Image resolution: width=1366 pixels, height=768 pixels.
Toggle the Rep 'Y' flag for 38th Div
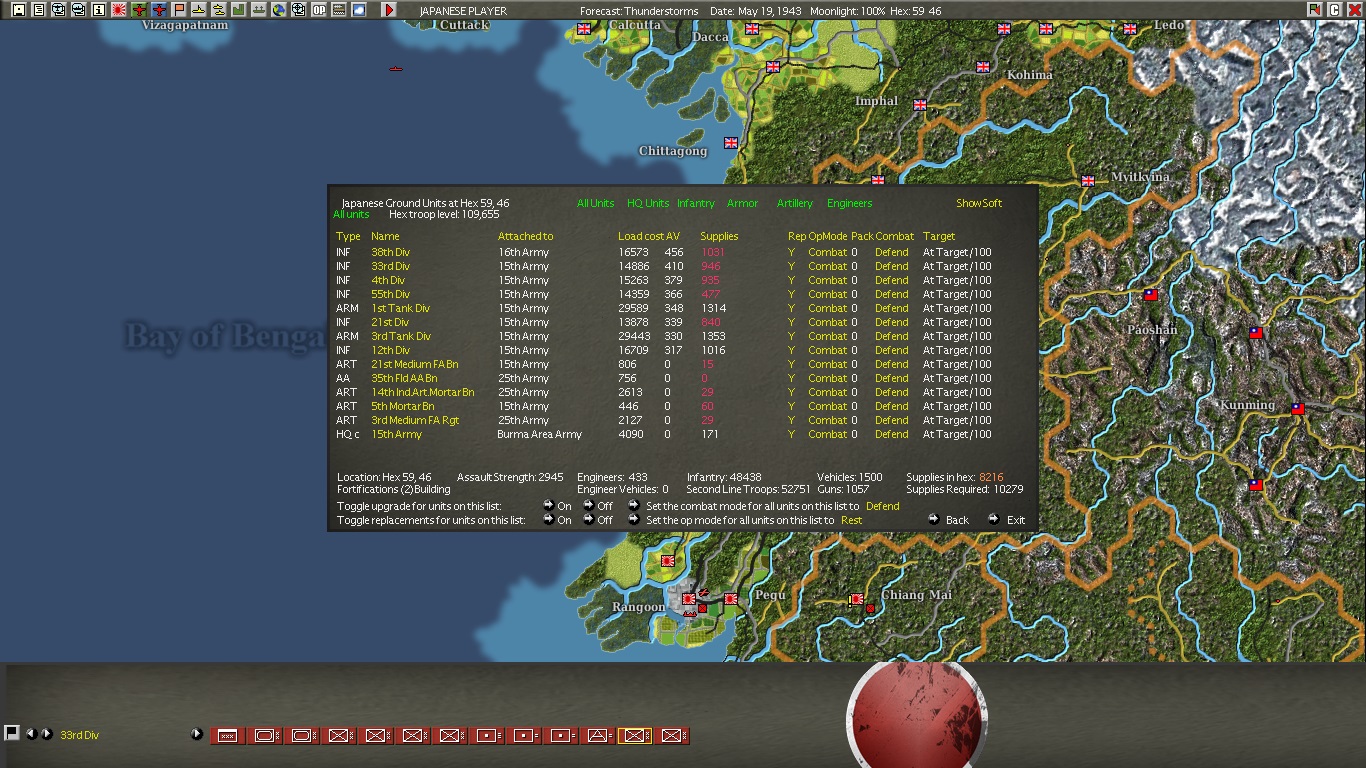pyautogui.click(x=791, y=253)
